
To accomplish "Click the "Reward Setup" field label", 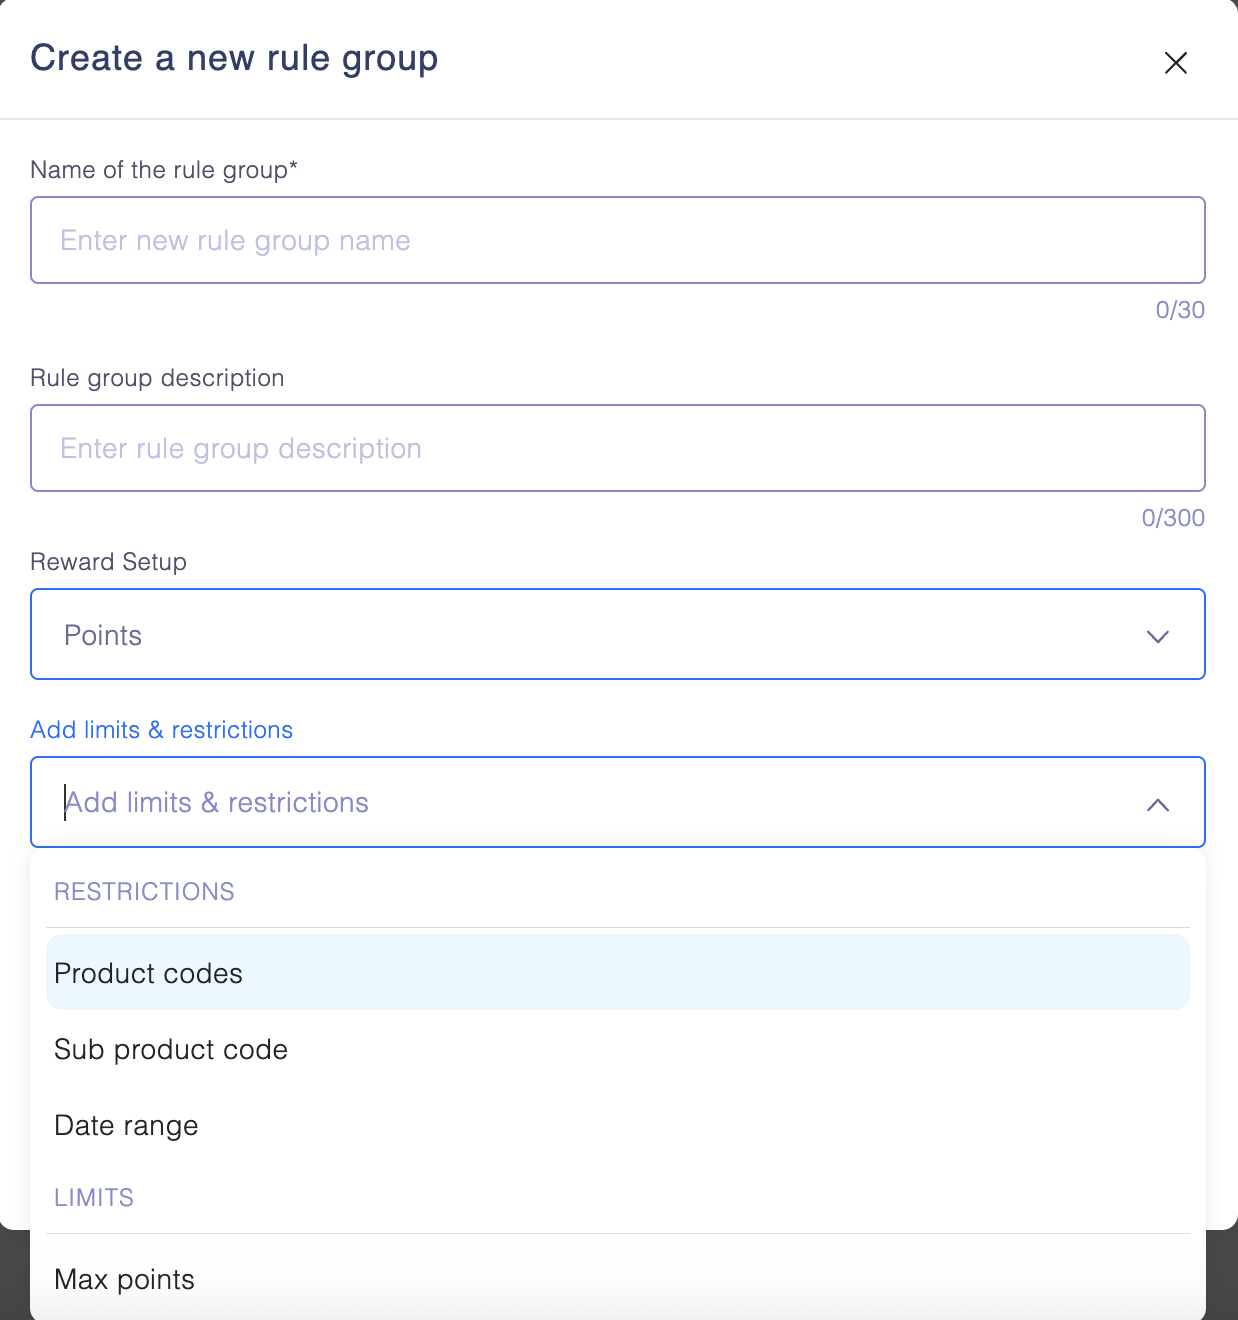I will tap(108, 562).
